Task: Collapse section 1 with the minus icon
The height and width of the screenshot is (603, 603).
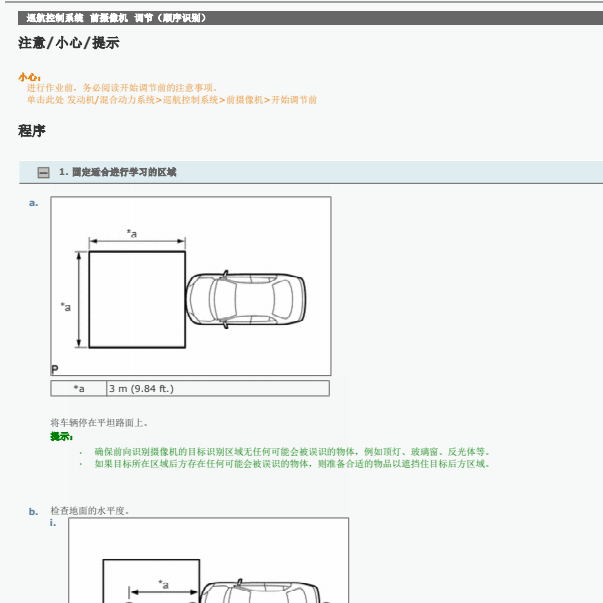Action: point(43,172)
